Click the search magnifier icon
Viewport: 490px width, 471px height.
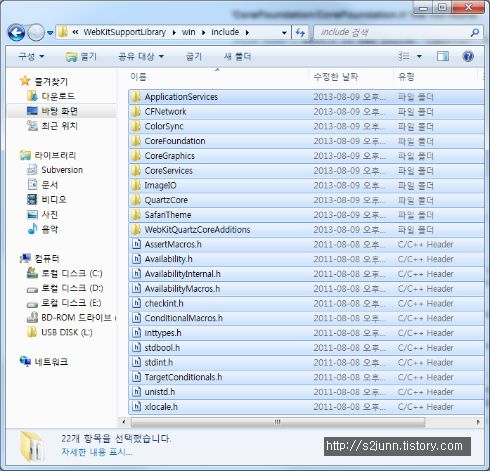pyautogui.click(x=475, y=32)
